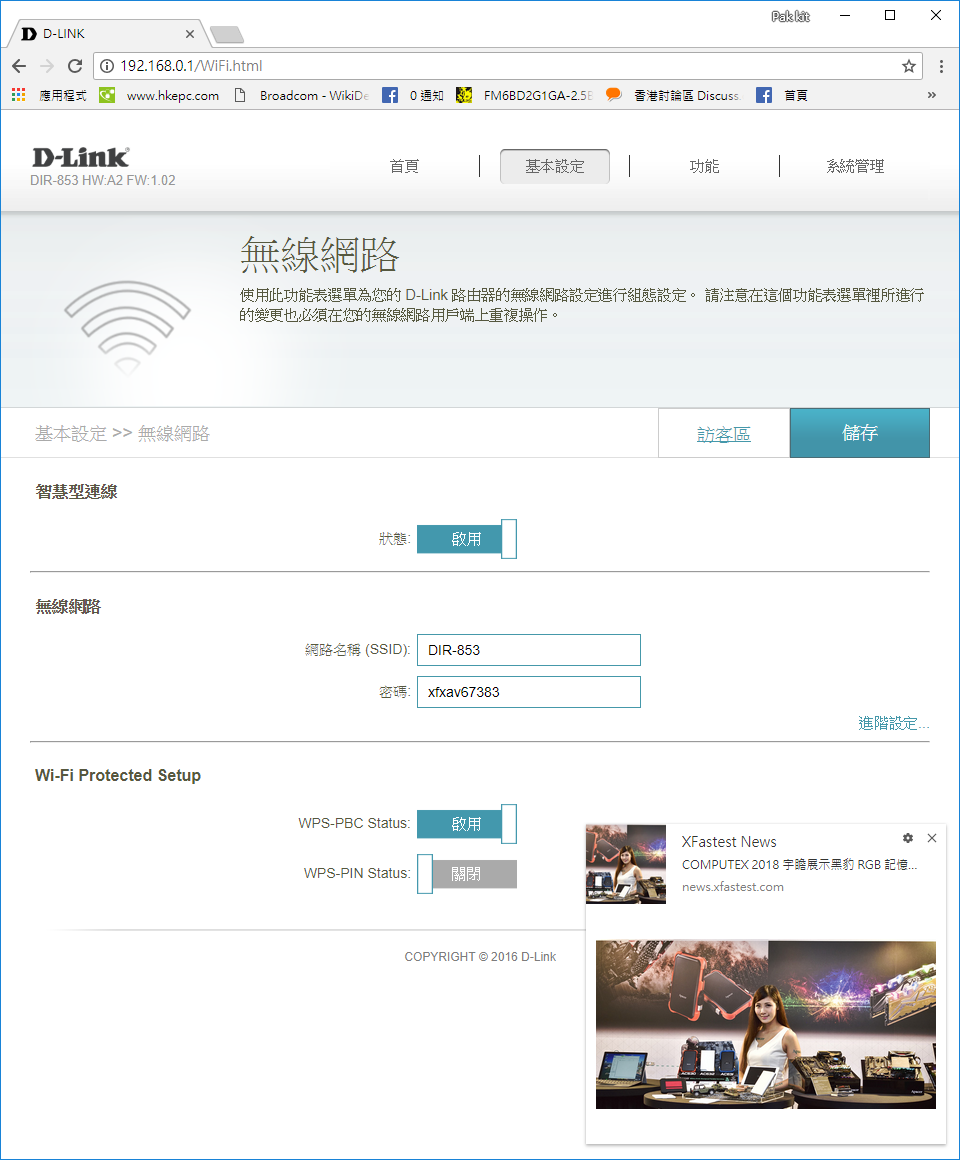Open the Chrome three-dot menu
This screenshot has width=960, height=1160.
click(x=941, y=66)
